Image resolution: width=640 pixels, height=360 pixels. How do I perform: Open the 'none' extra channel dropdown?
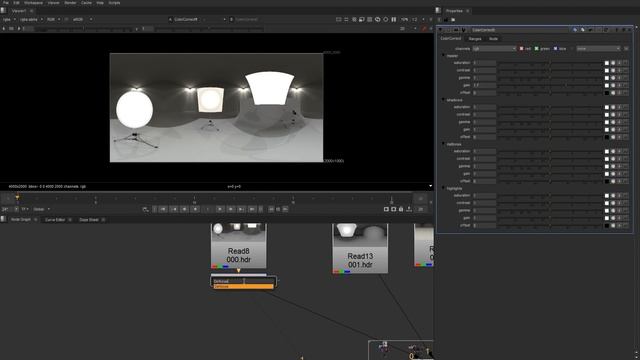click(598, 49)
